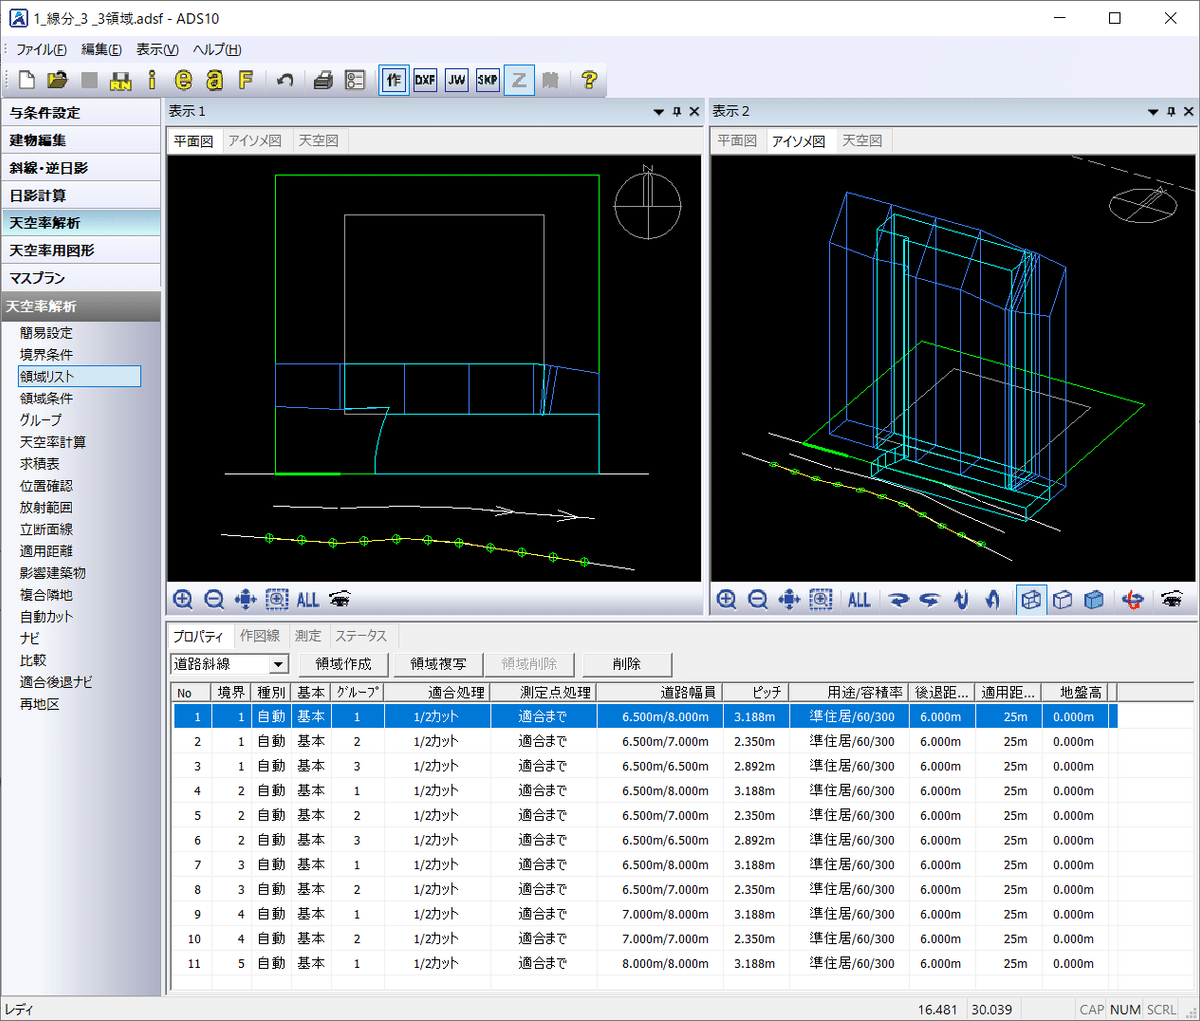Expand the 日影計算 section
Viewport: 1200px width, 1021px height.
point(80,195)
